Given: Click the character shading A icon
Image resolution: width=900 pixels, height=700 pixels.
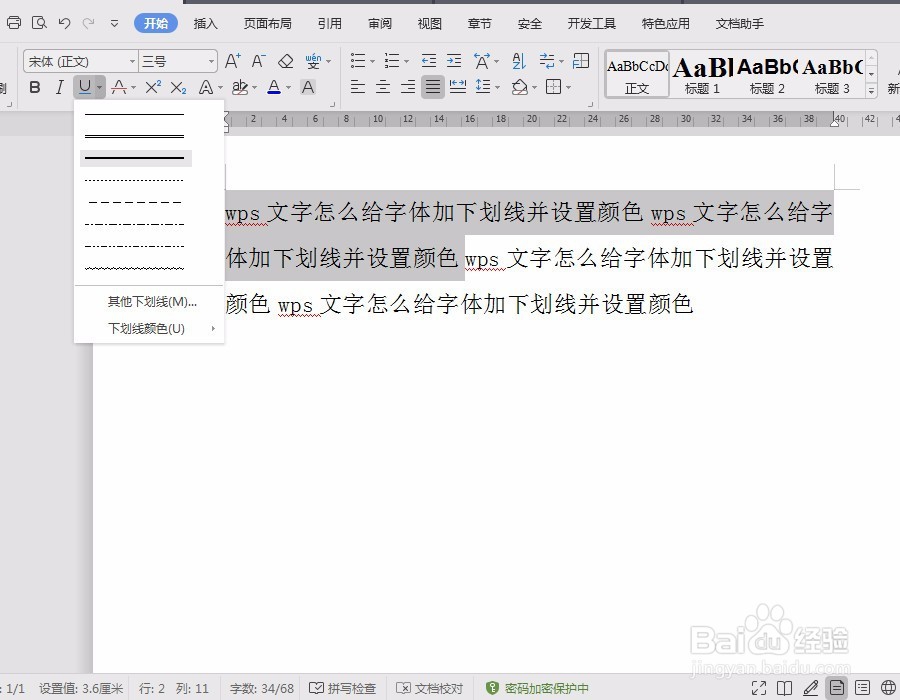Looking at the screenshot, I should click(308, 87).
